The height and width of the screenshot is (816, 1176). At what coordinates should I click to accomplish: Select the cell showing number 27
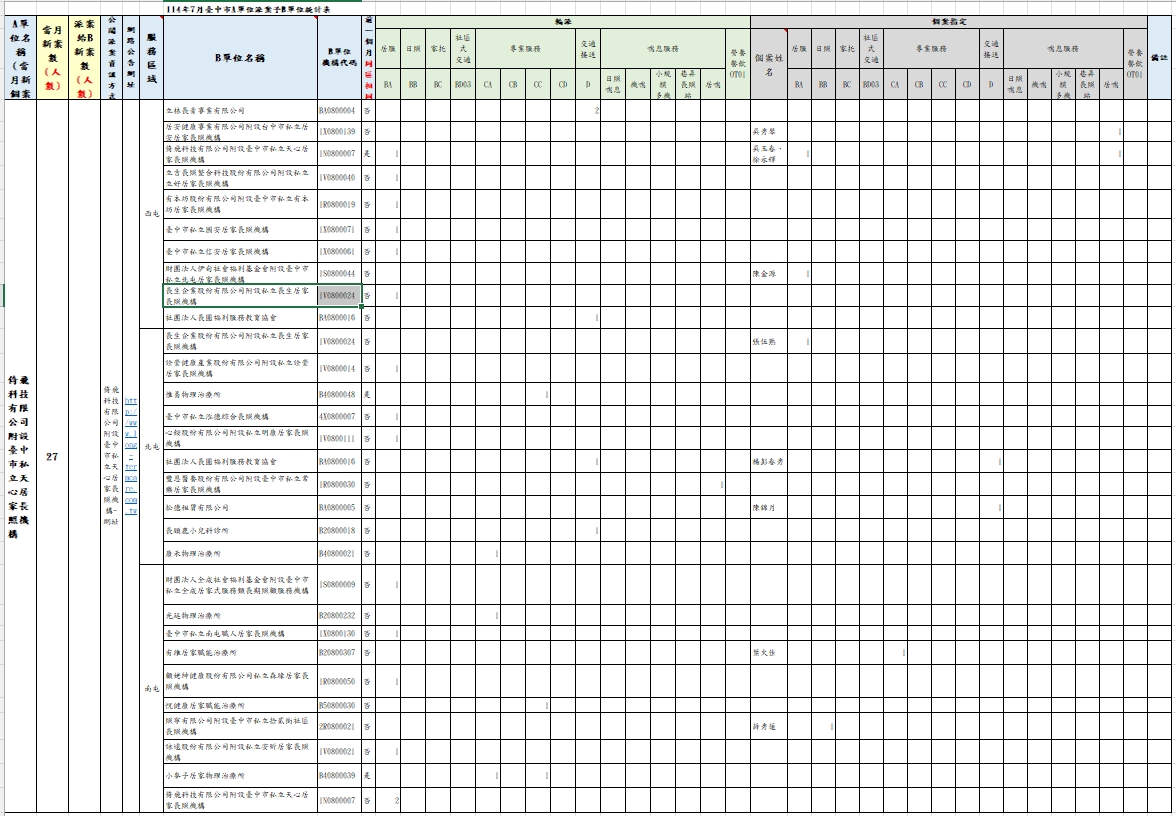(x=52, y=456)
